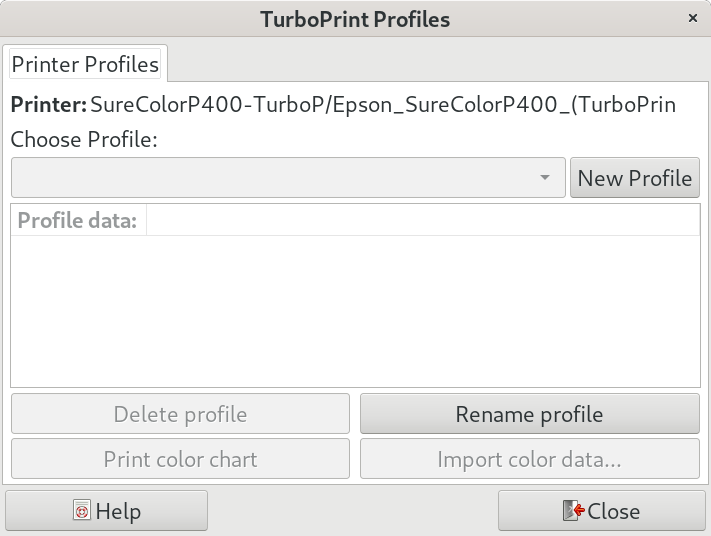Viewport: 711px width, 536px height.
Task: Click the exit door icon on Close button
Action: click(x=573, y=511)
